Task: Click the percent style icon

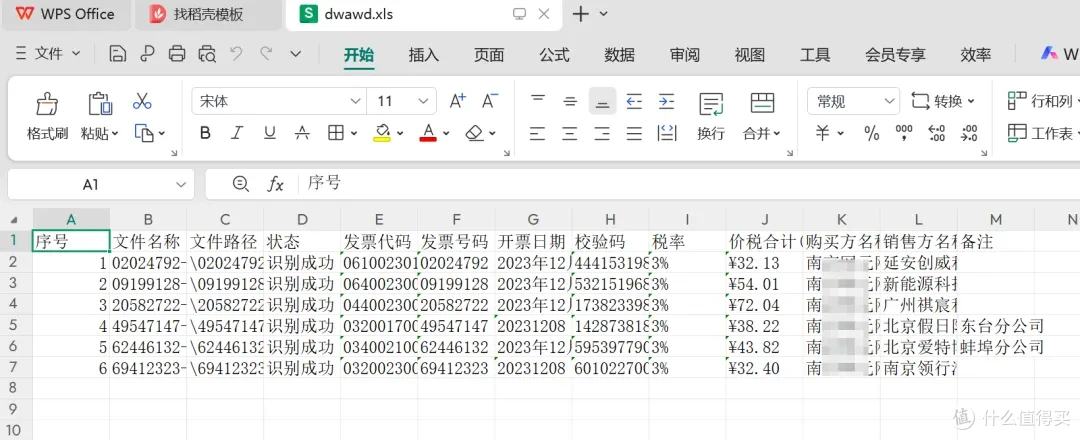Action: pyautogui.click(x=872, y=133)
